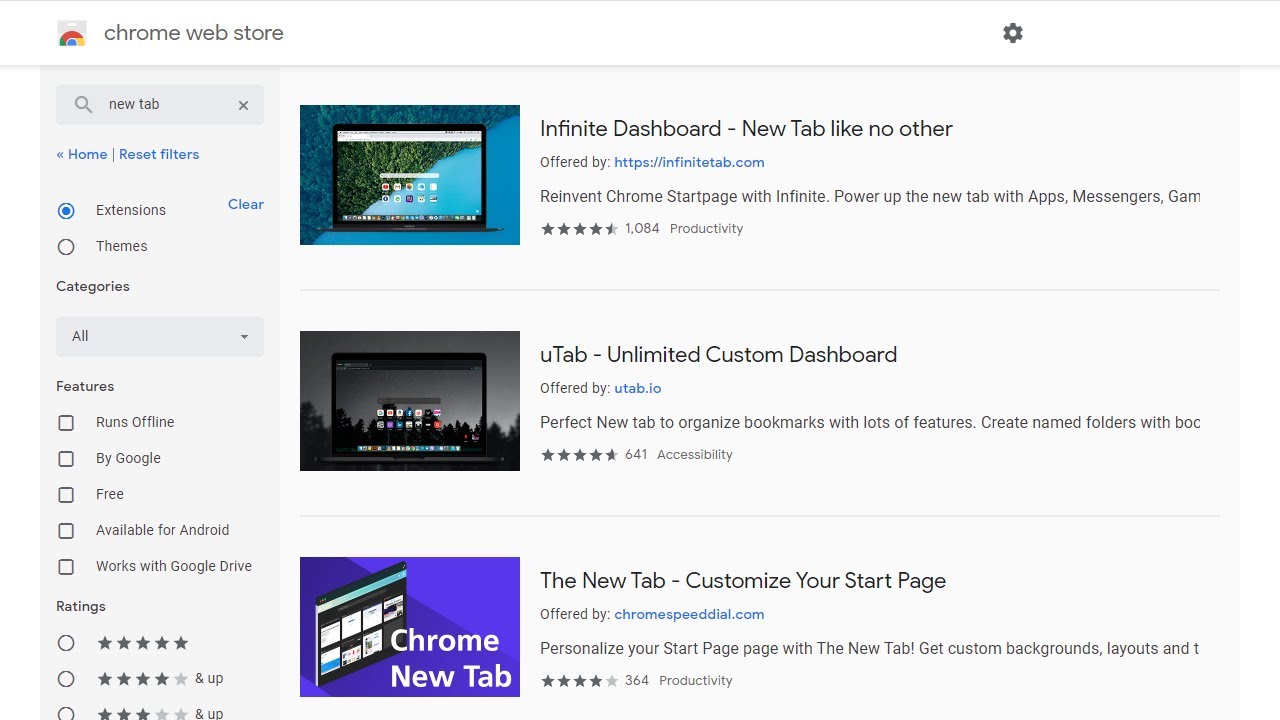Image resolution: width=1280 pixels, height=720 pixels.
Task: Select the four stars & up filter
Action: 66,679
